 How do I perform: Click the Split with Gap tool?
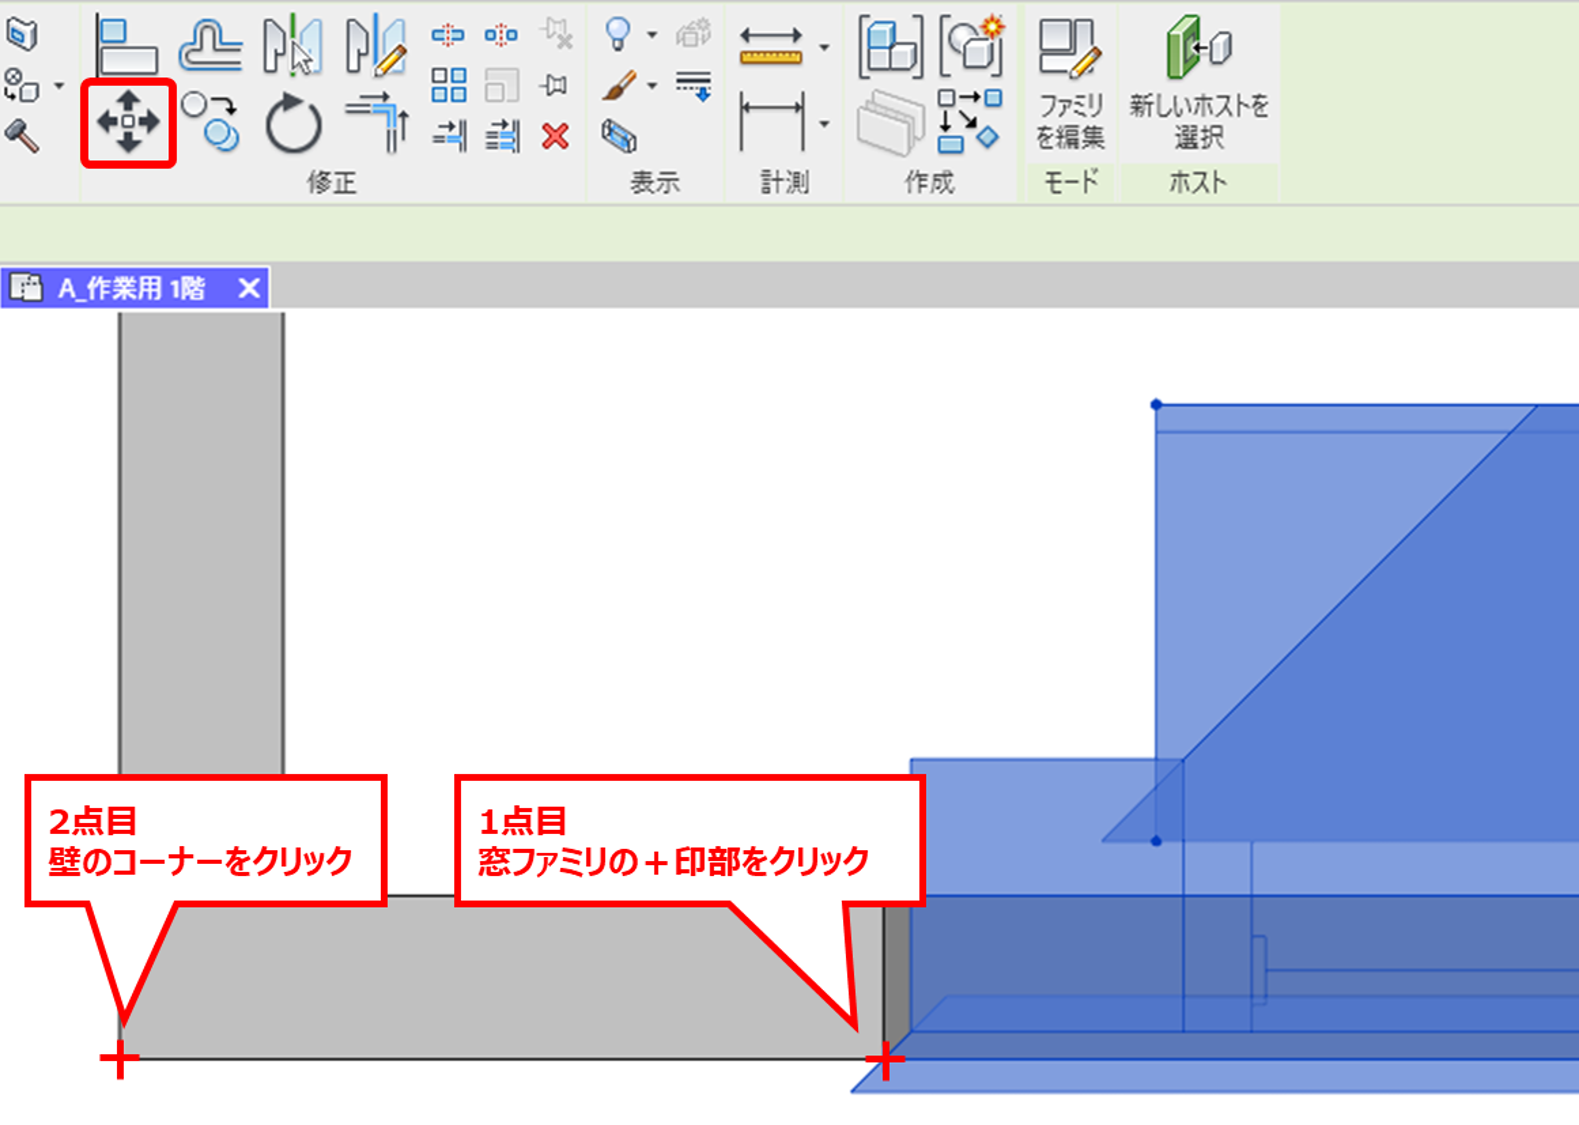tap(501, 36)
